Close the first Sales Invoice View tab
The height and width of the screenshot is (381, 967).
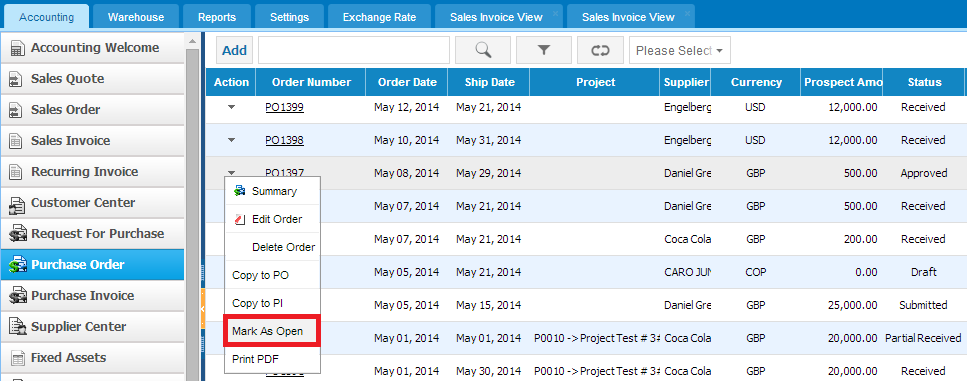pyautogui.click(x=556, y=13)
